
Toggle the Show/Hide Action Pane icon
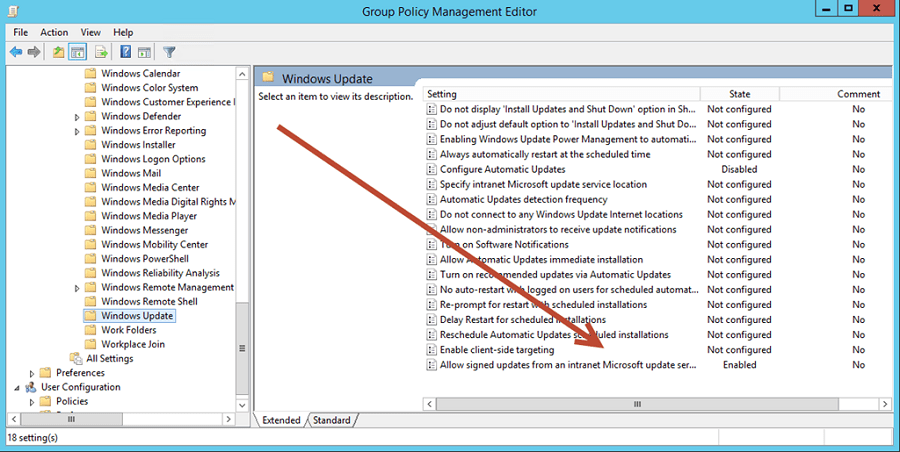[144, 52]
